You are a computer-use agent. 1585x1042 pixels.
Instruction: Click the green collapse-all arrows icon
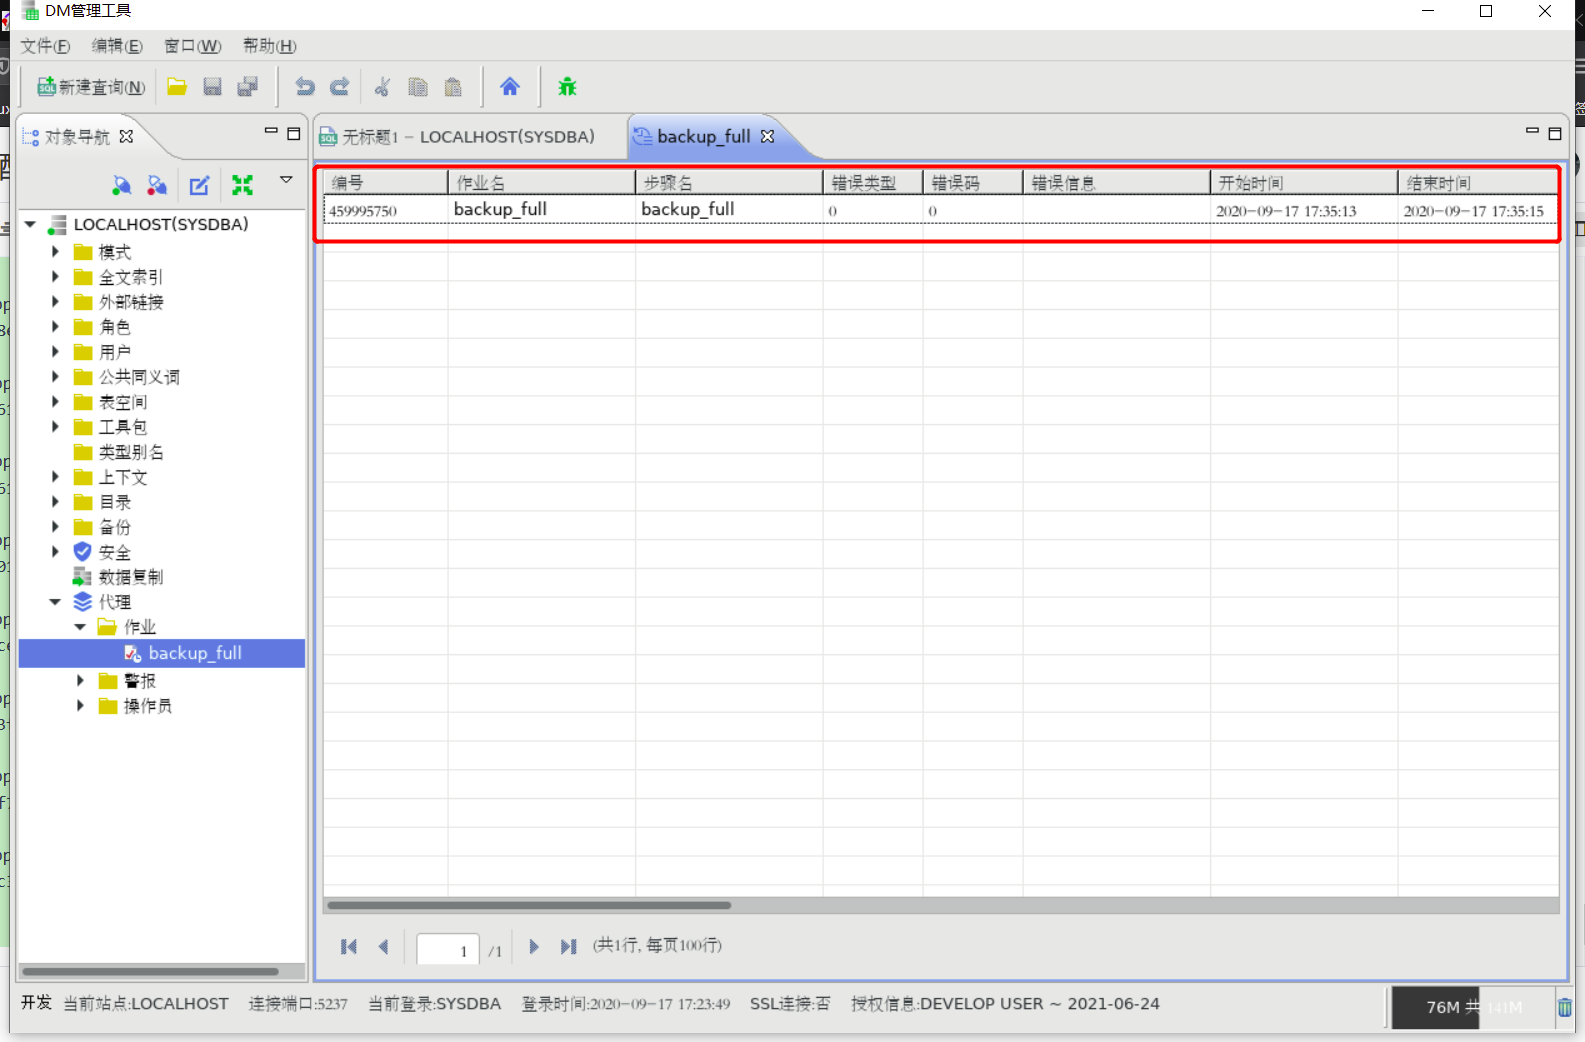[x=242, y=185]
